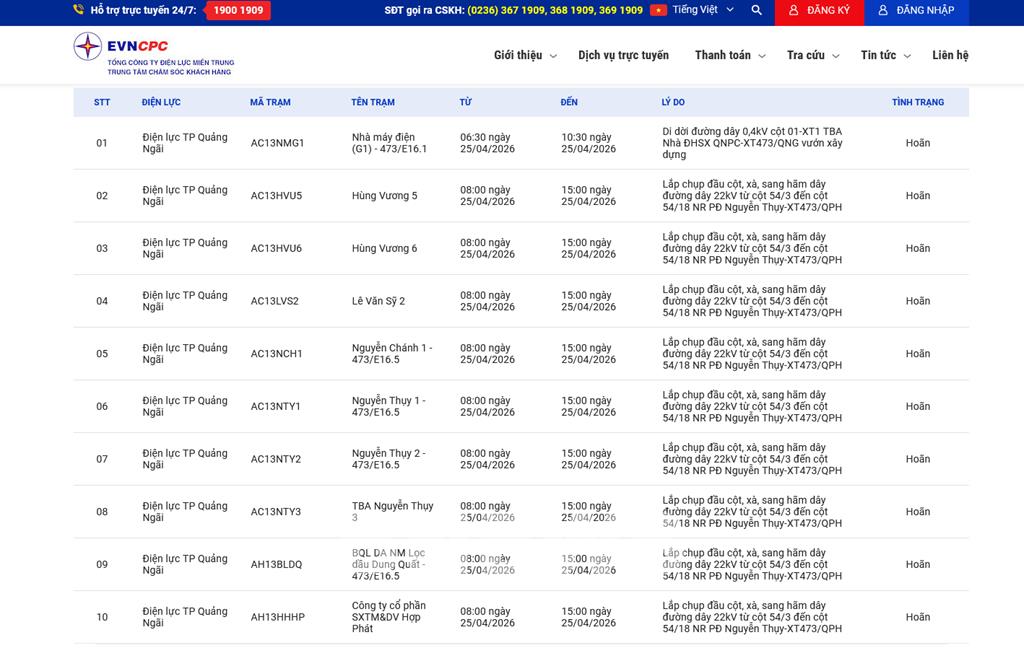1024x648 pixels.
Task: Click the ĐĂNG NHẬP login button
Action: [915, 11]
